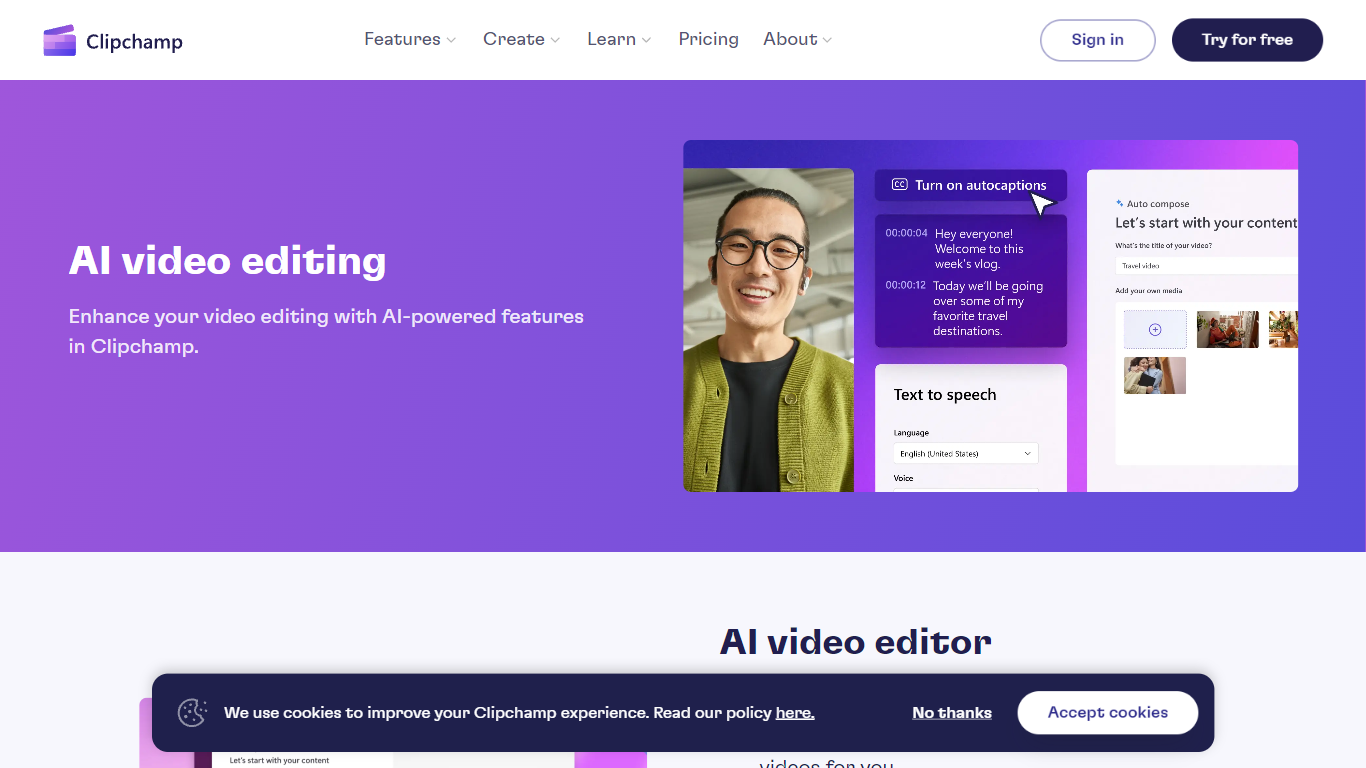Viewport: 1366px width, 768px height.
Task: Expand the Learn dropdown menu
Action: pos(619,39)
